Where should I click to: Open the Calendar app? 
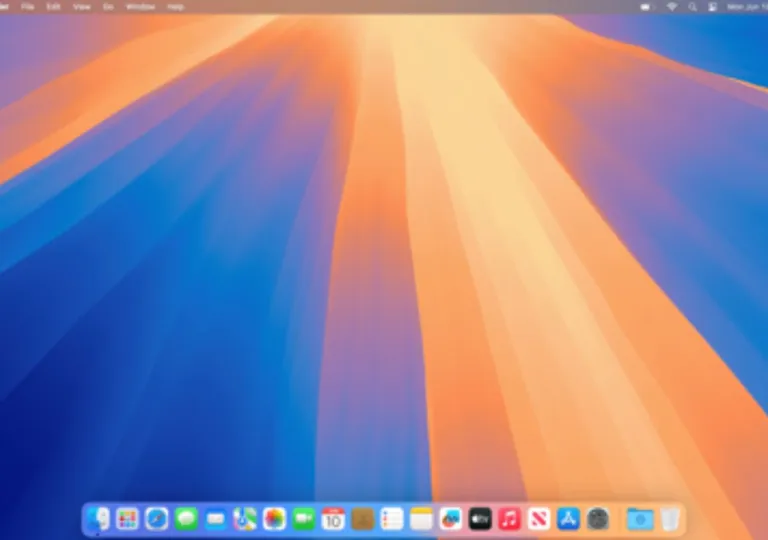coord(333,518)
